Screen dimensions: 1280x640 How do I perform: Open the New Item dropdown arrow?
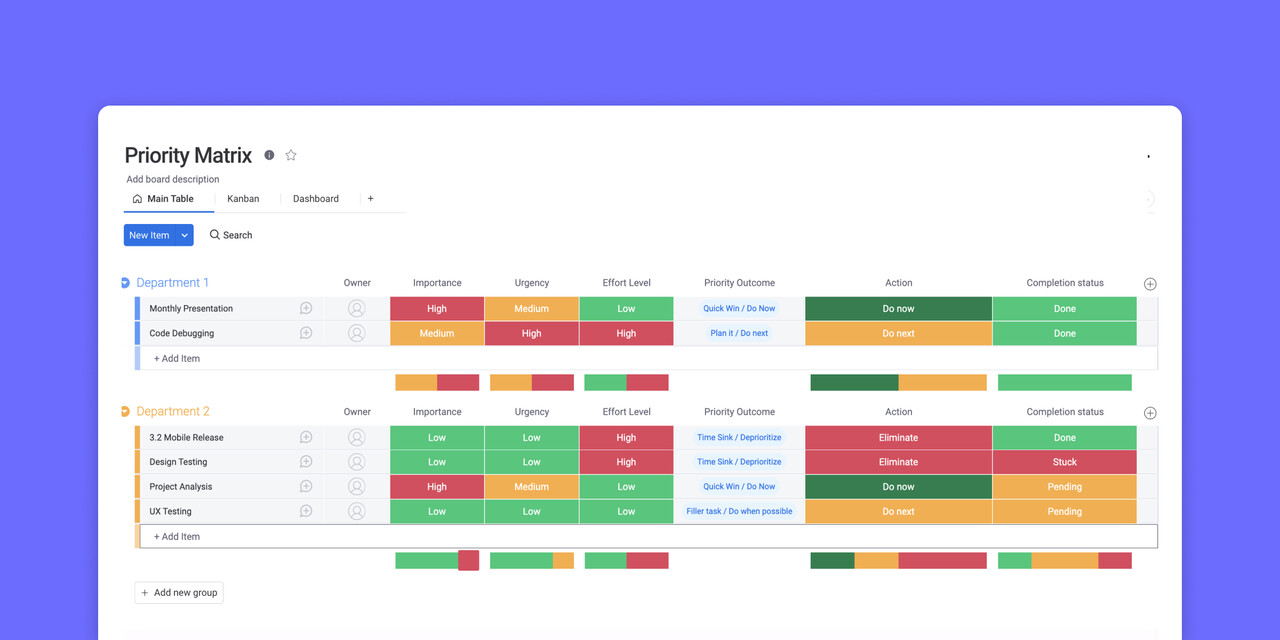(x=184, y=234)
